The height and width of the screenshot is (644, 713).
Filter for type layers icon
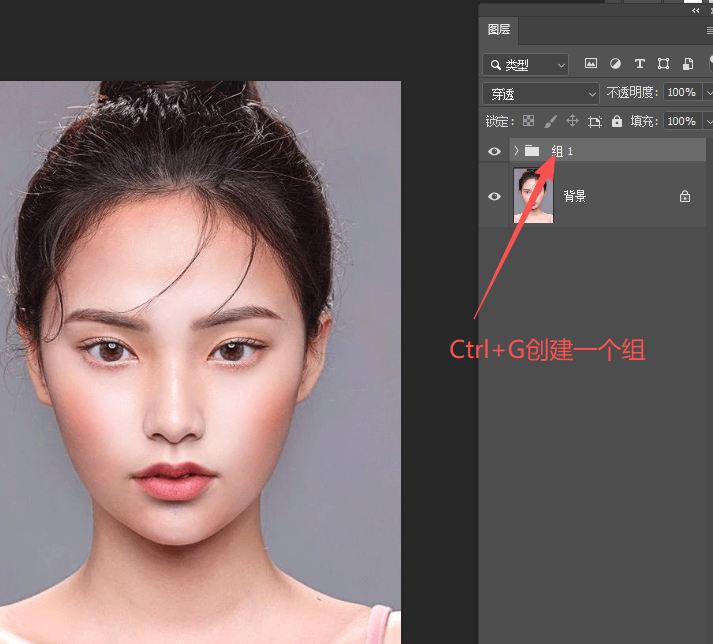[640, 63]
